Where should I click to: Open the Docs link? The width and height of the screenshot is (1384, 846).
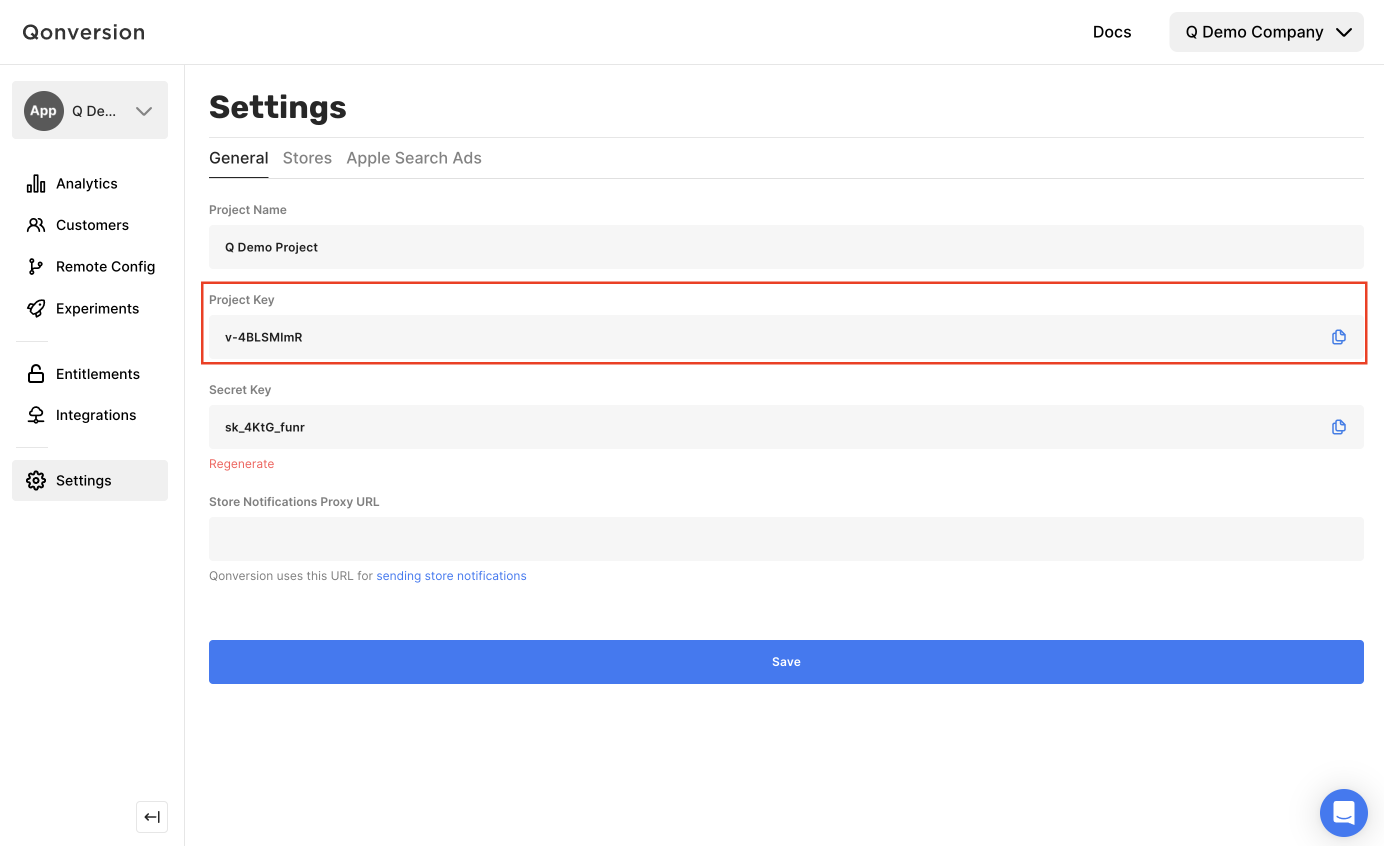(1112, 32)
